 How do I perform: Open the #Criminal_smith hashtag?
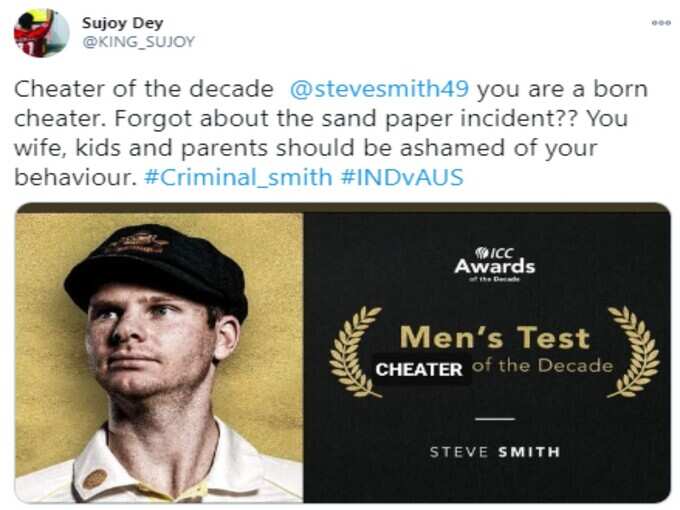238,177
